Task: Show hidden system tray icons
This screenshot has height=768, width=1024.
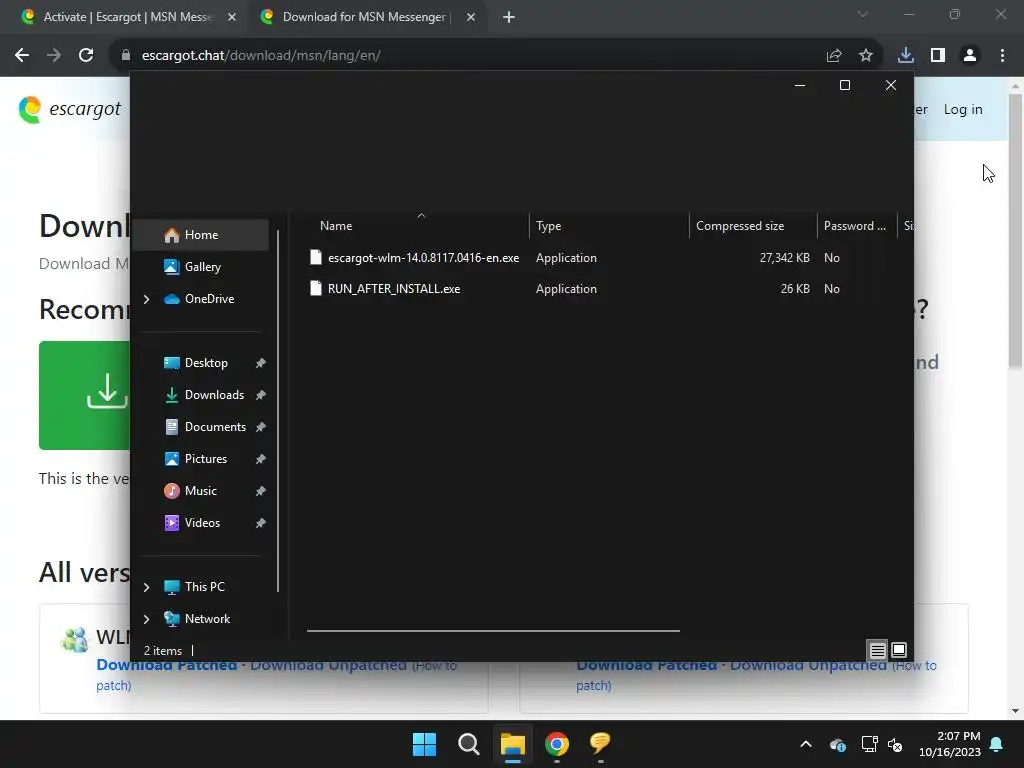Action: [806, 744]
